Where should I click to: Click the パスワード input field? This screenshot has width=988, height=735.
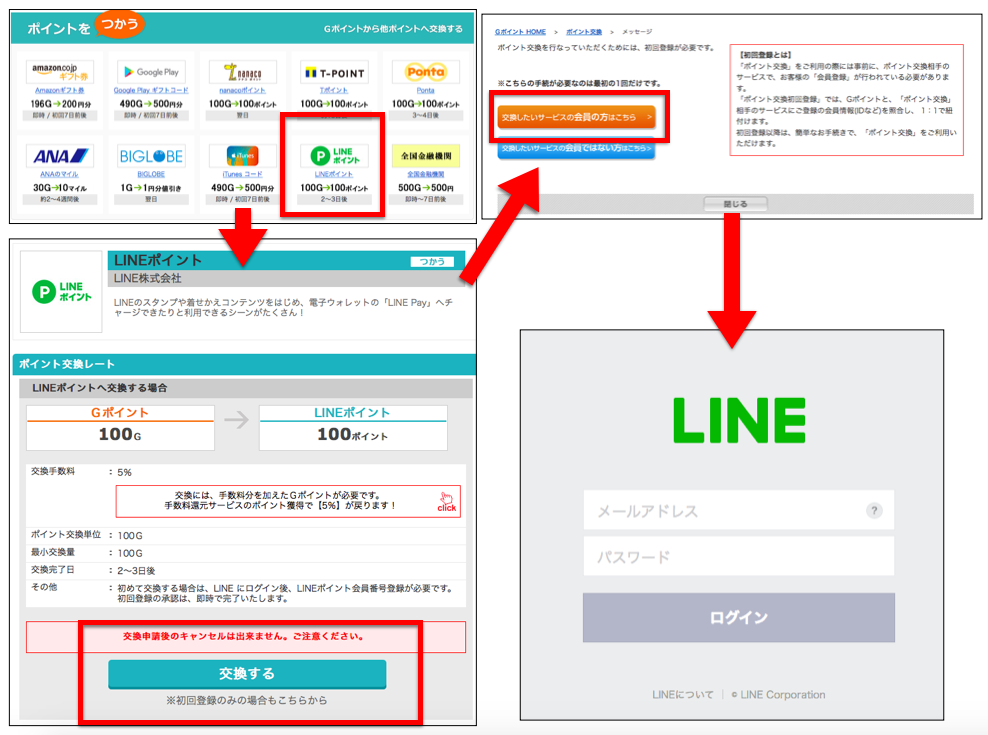738,556
